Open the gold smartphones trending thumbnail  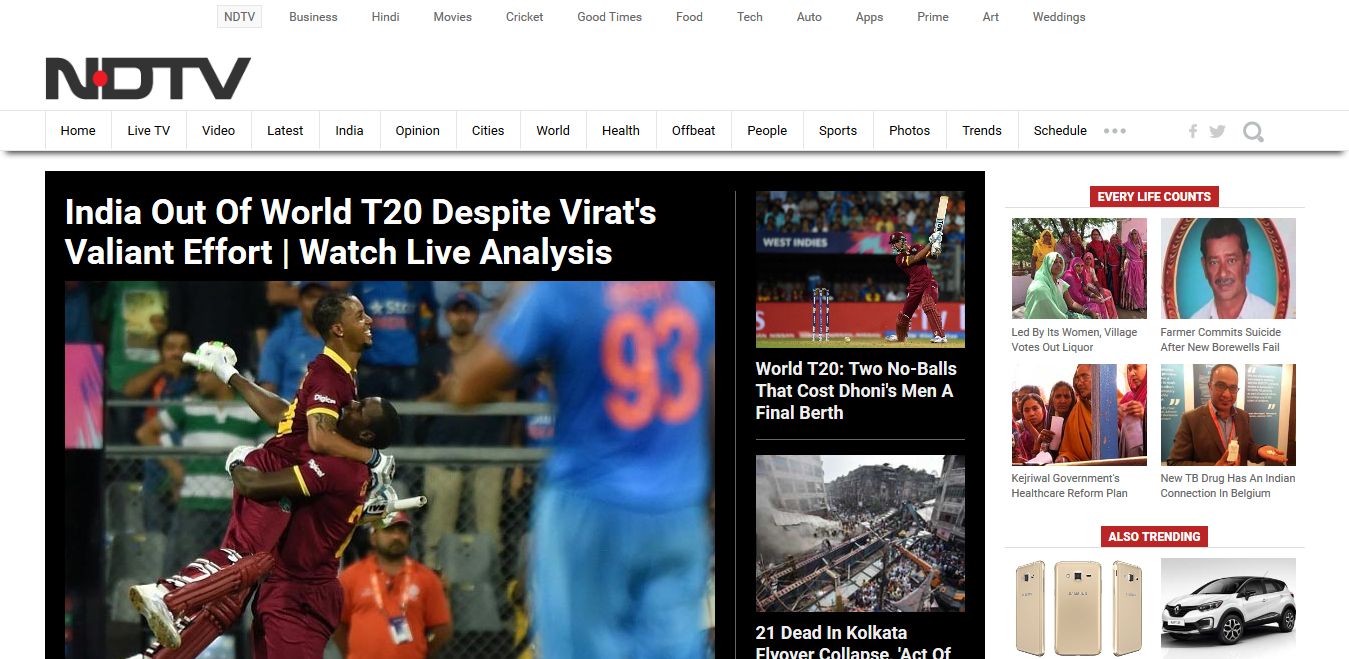[x=1079, y=608]
